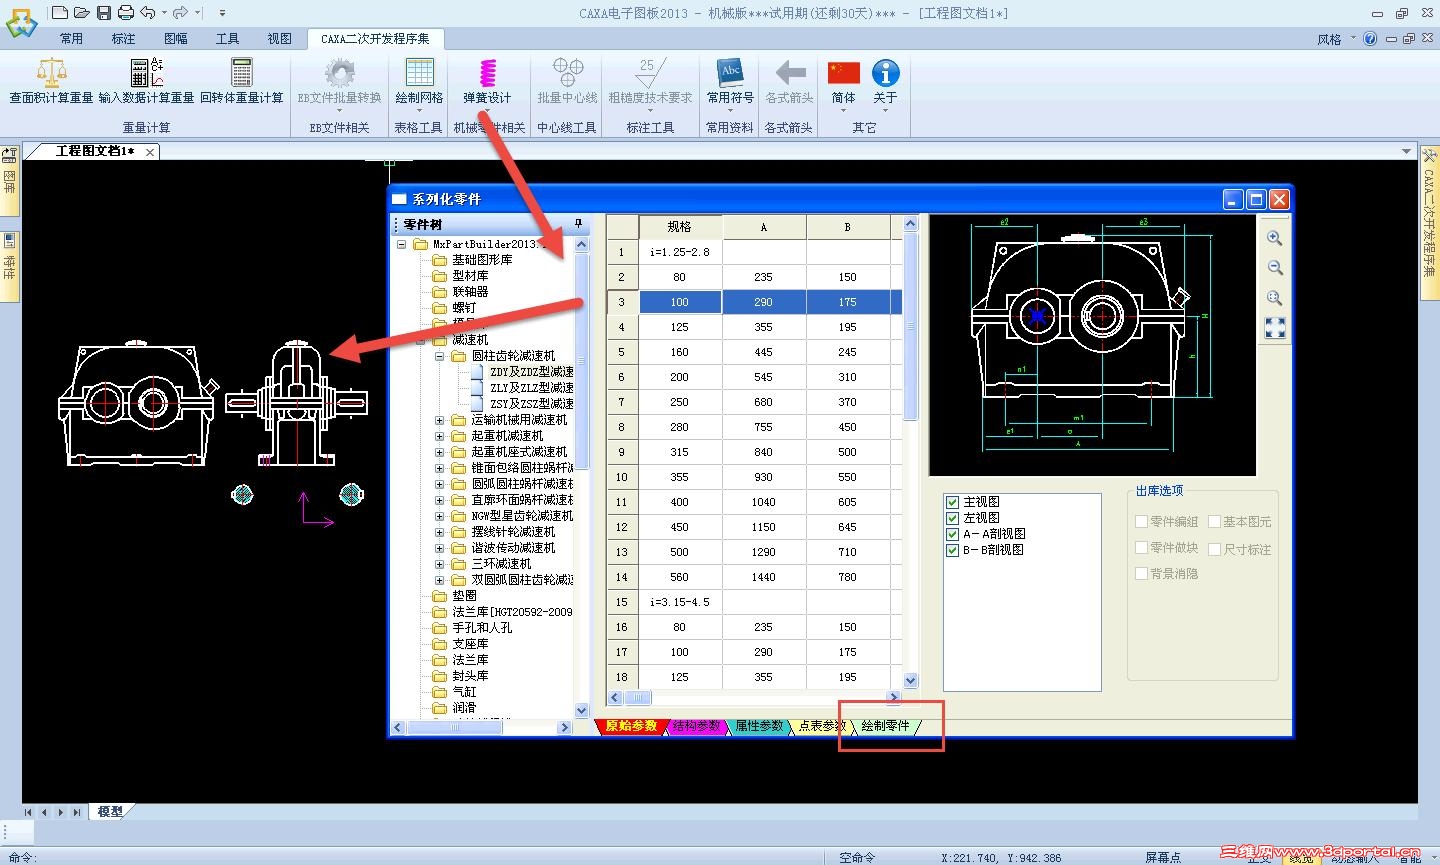
Task: Expand 三环减速机 tree node
Action: 439,564
